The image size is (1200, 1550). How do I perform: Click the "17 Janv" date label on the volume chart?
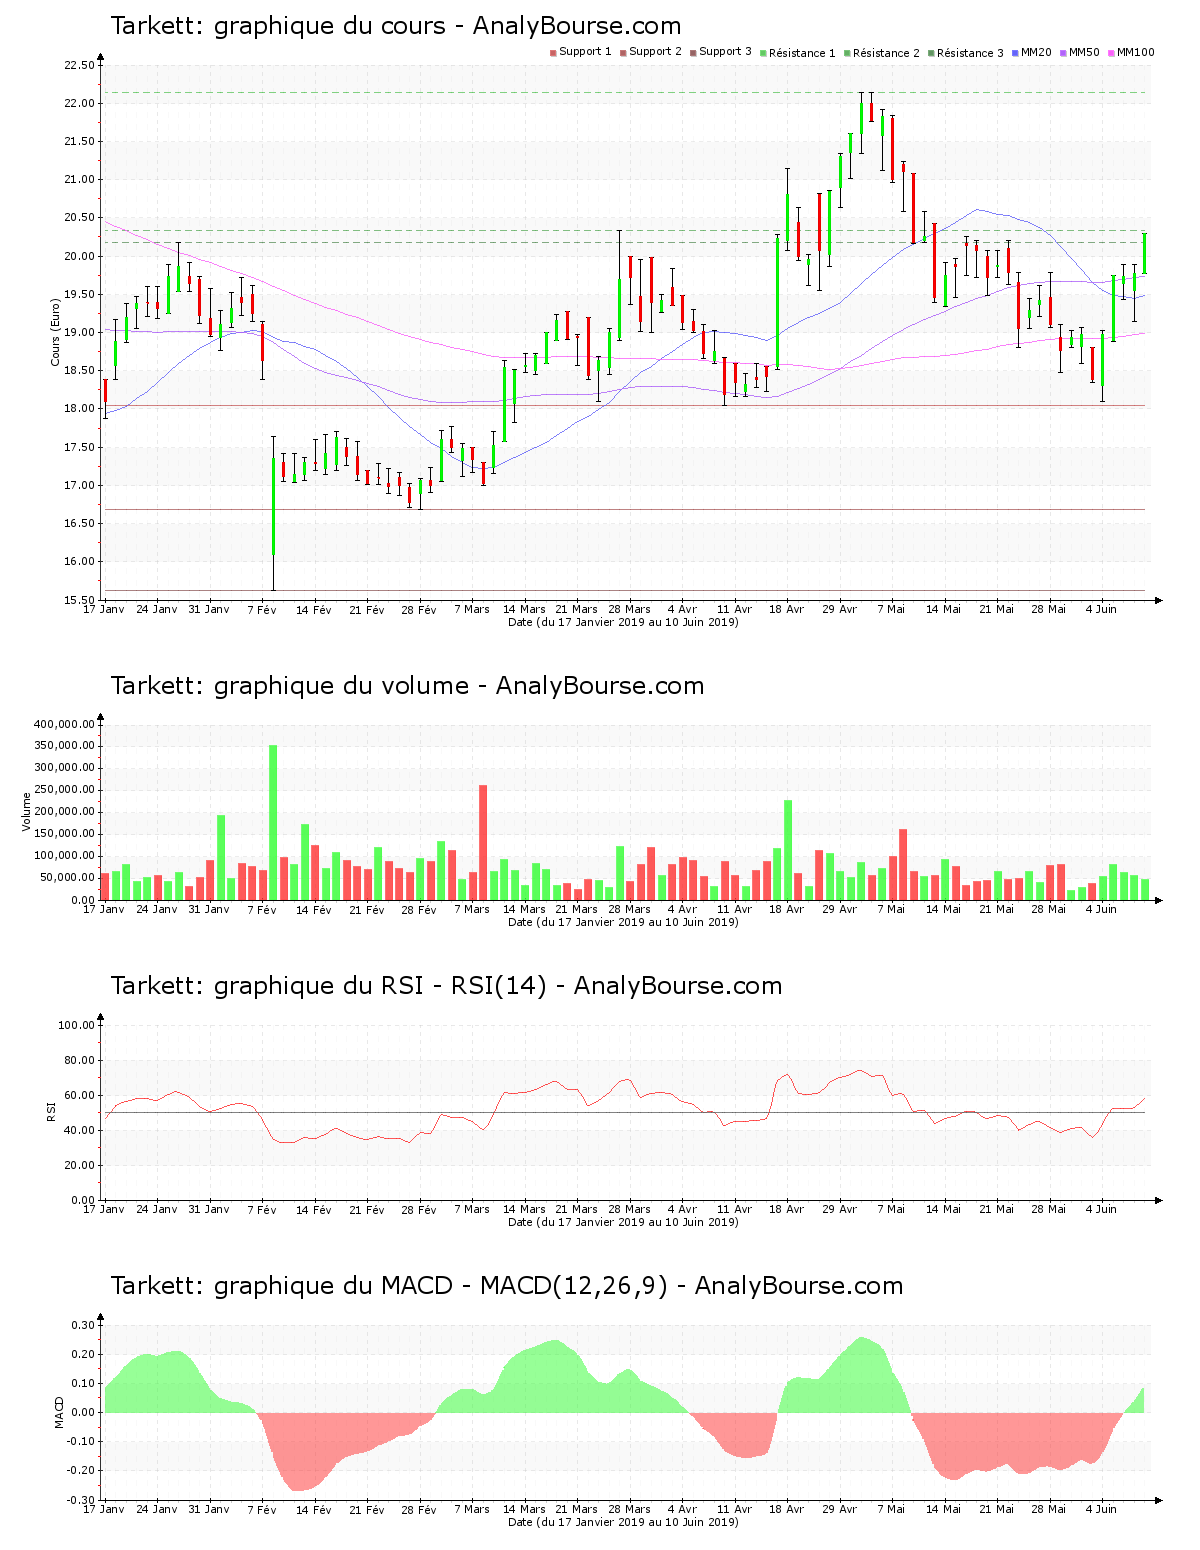pos(104,910)
